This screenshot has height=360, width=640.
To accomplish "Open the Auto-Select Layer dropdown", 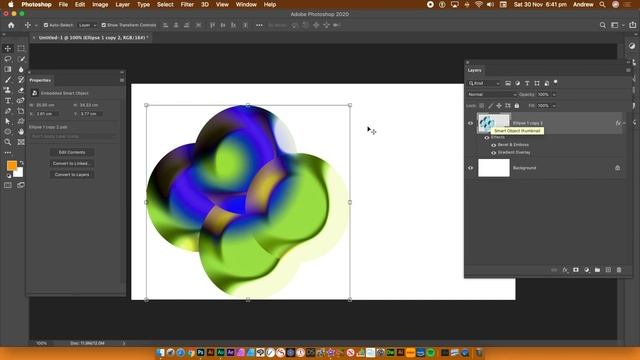I will (x=87, y=25).
